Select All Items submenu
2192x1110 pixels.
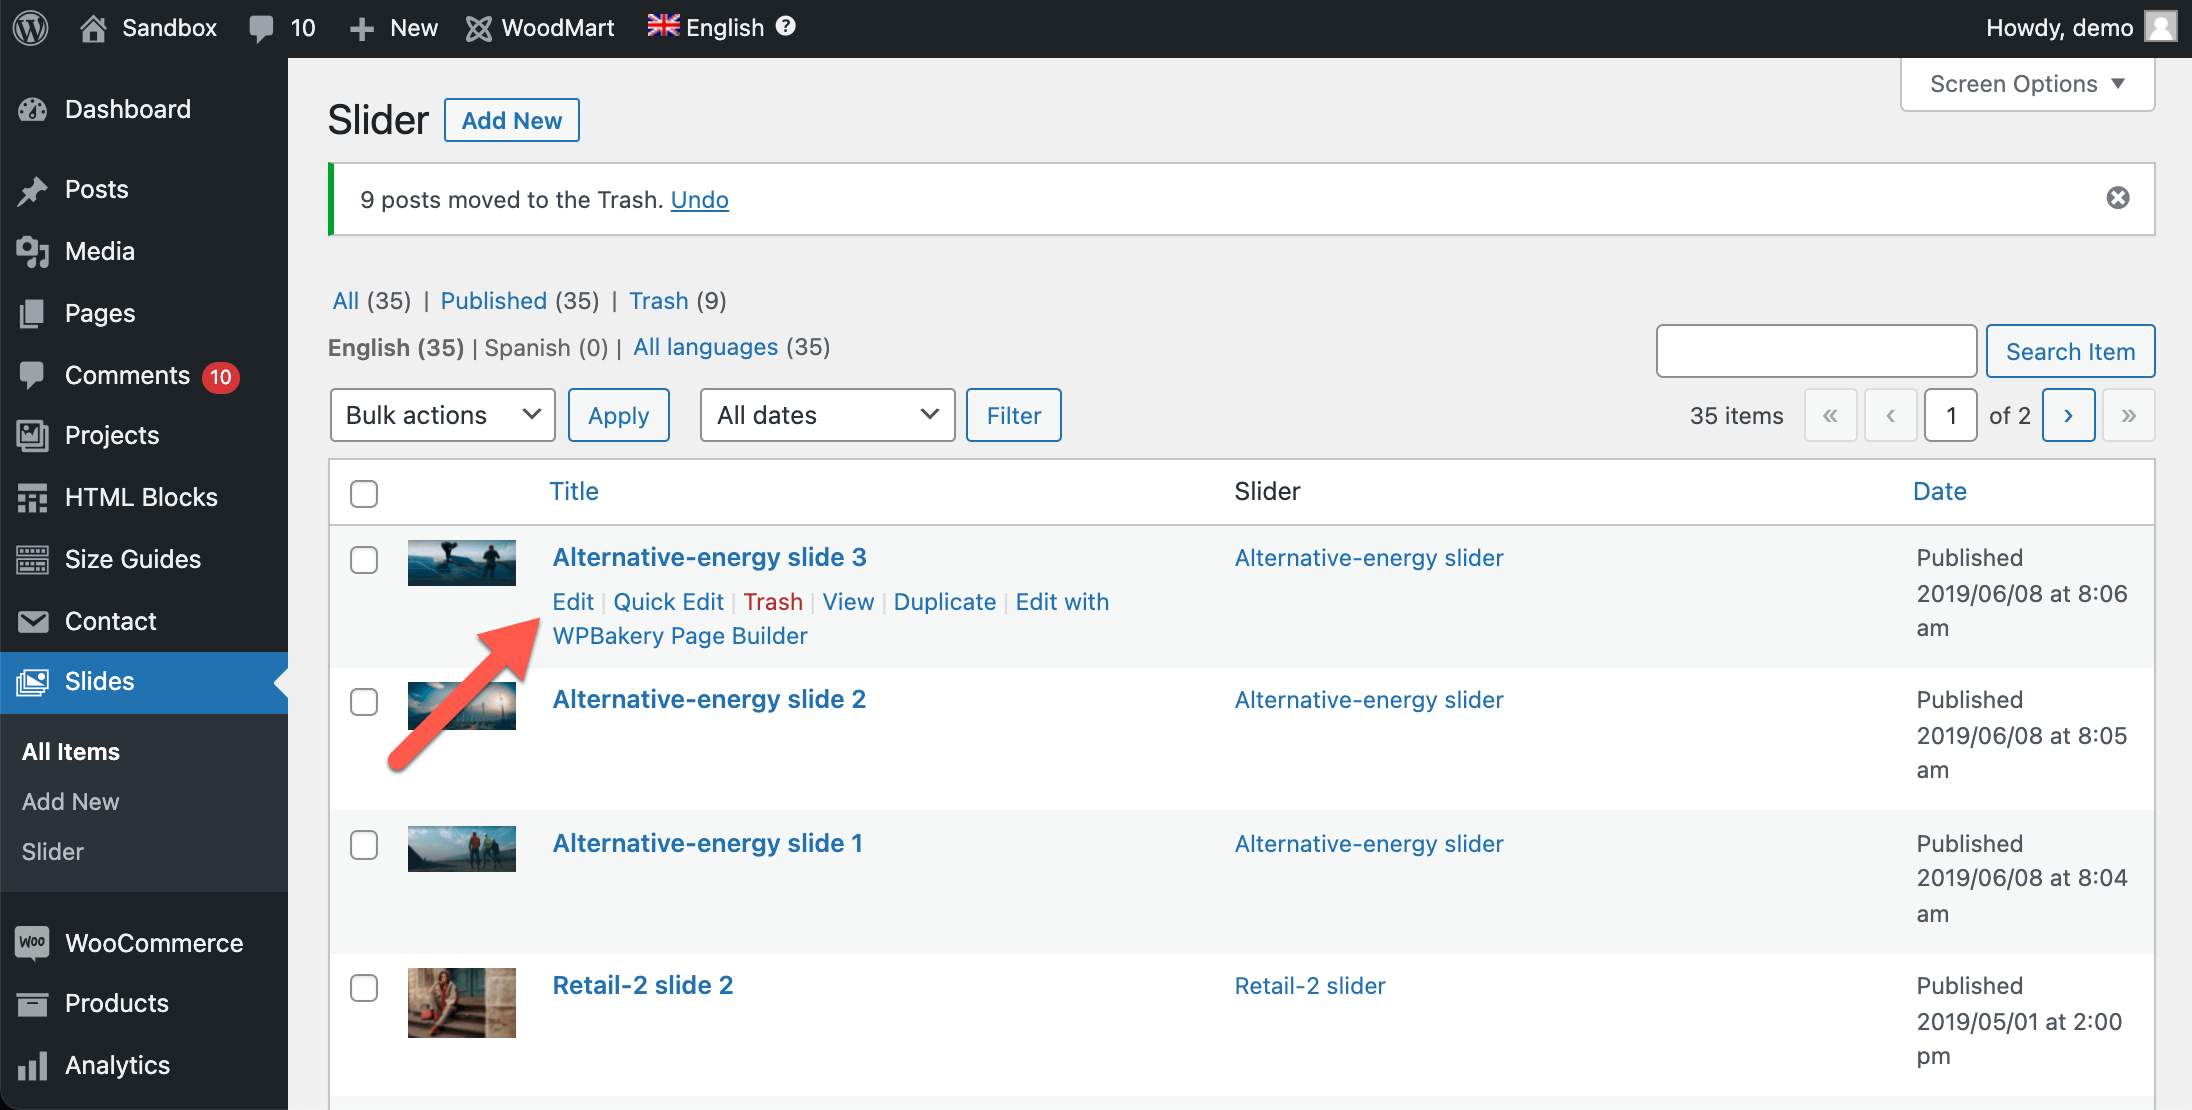click(x=71, y=752)
